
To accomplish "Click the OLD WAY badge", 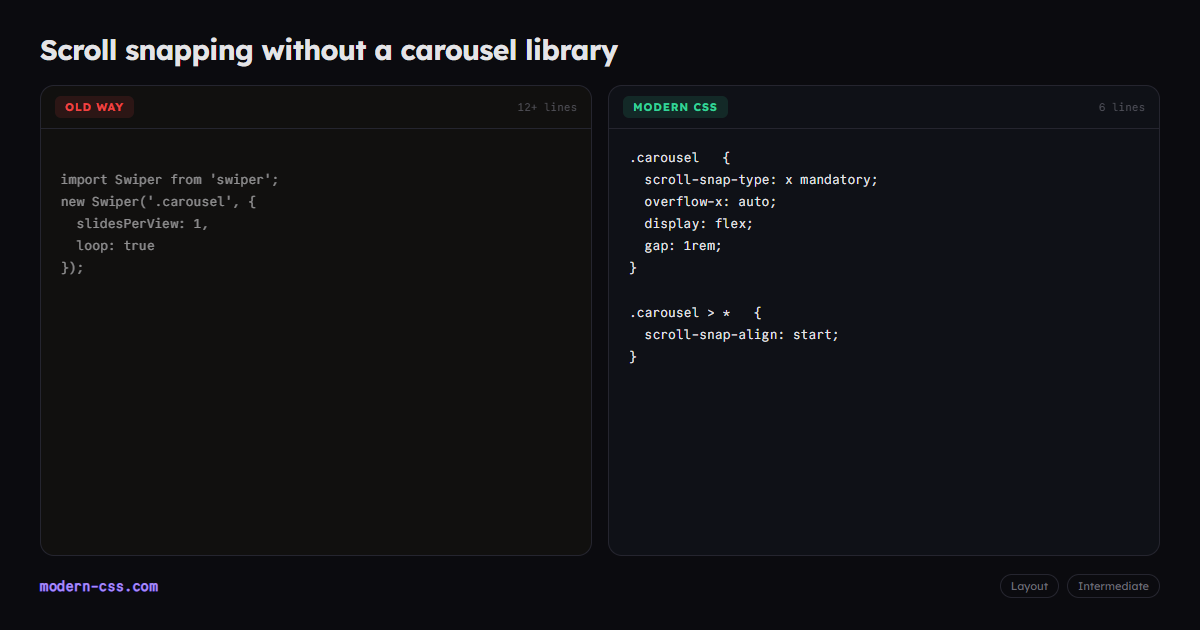I will (94, 107).
